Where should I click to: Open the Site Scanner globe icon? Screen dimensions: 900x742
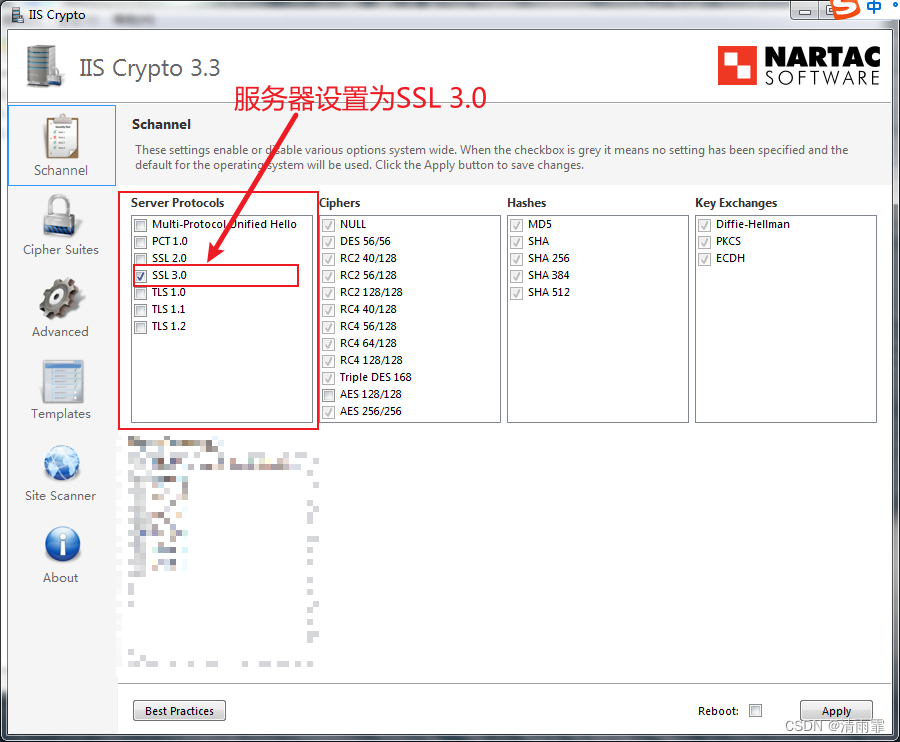pos(62,463)
